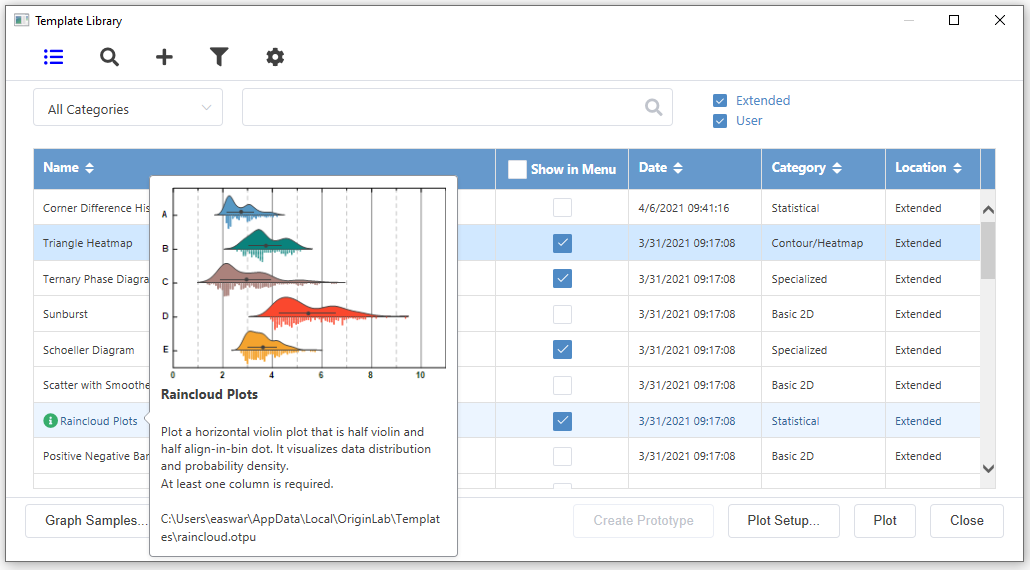Open settings via the gear icon
1030x570 pixels.
pyautogui.click(x=275, y=57)
